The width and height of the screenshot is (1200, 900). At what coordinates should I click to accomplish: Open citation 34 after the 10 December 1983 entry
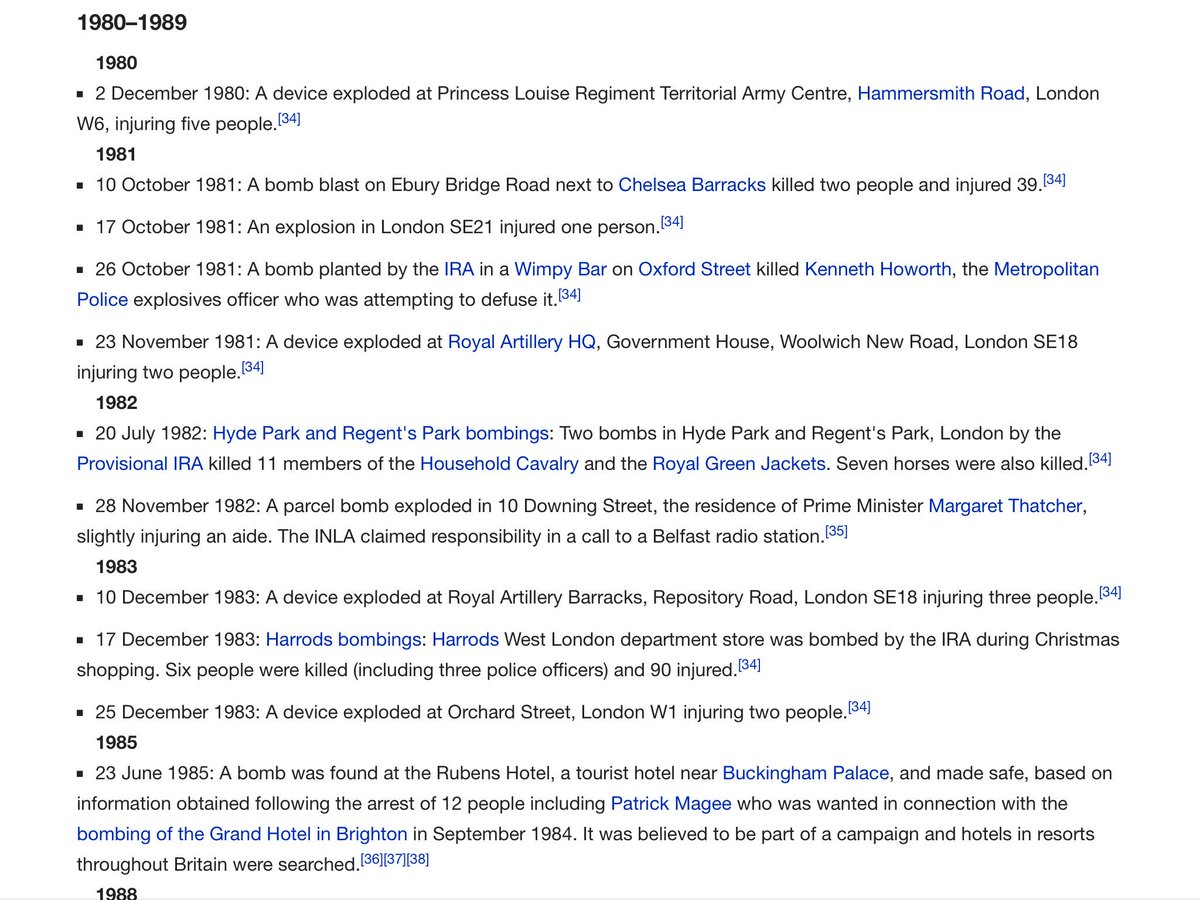tap(1110, 591)
